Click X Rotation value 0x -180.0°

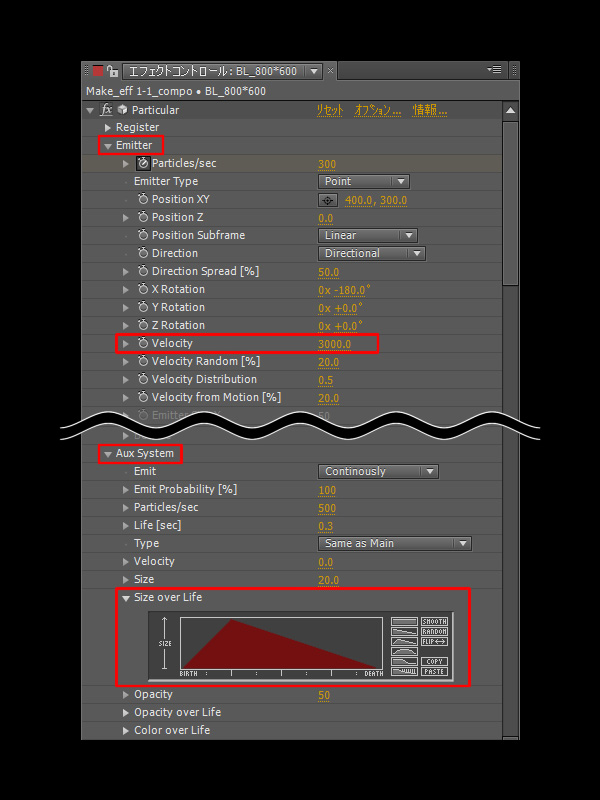[344, 290]
